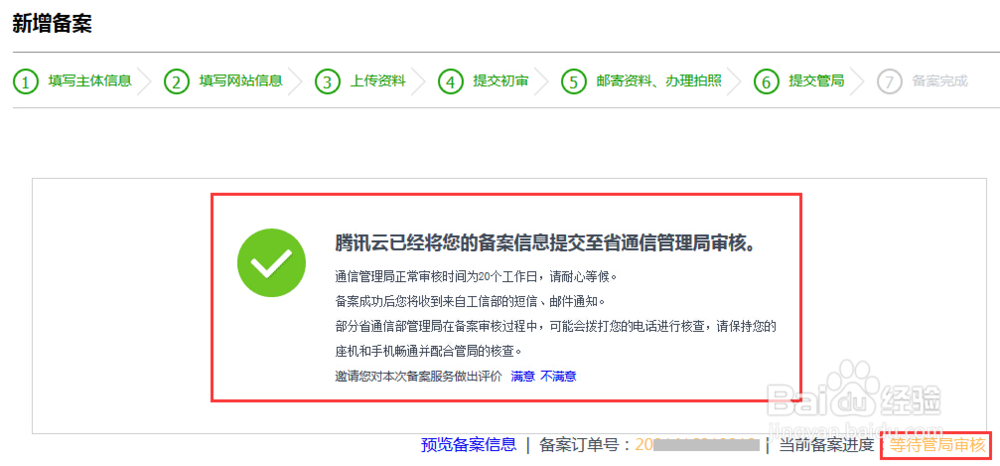Click the 等待管局审核 status text
This screenshot has width=1000, height=466.
938,446
